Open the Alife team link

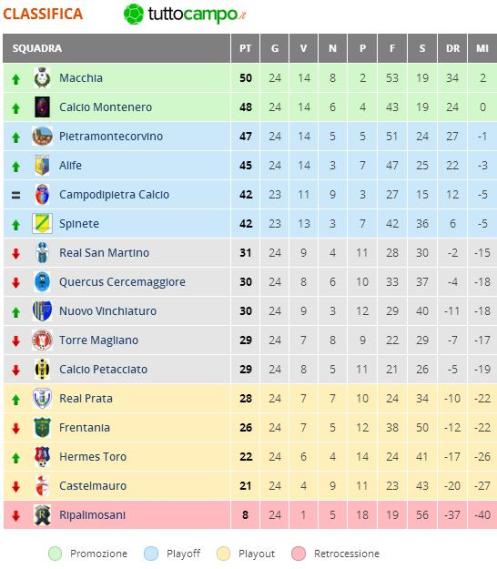[x=70, y=165]
